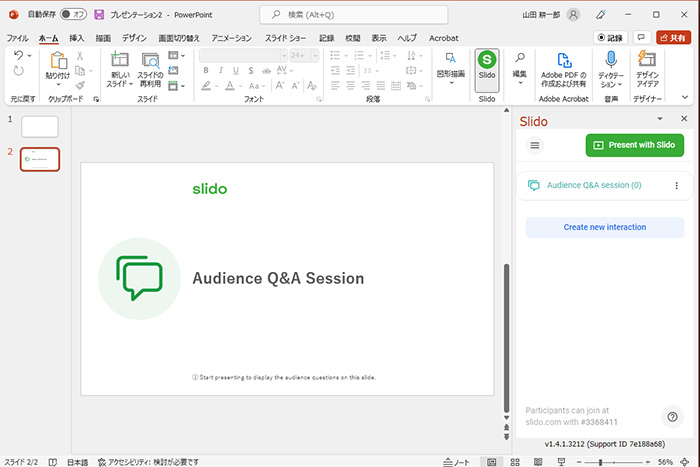
Task: Click the Paste clipboard icon
Action: point(58,60)
